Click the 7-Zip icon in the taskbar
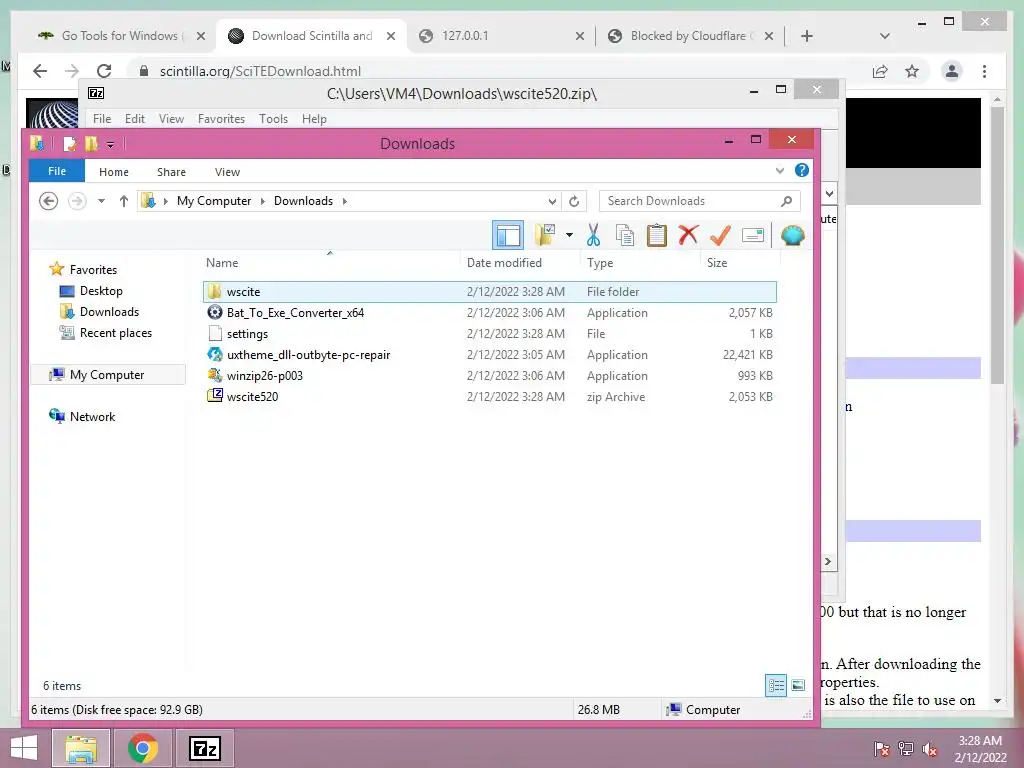 (x=204, y=748)
